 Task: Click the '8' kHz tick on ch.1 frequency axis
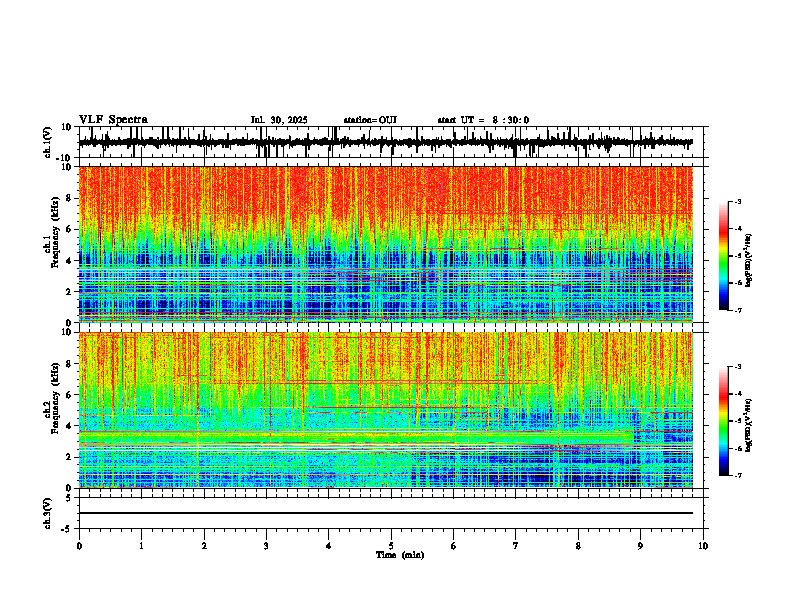coord(71,198)
